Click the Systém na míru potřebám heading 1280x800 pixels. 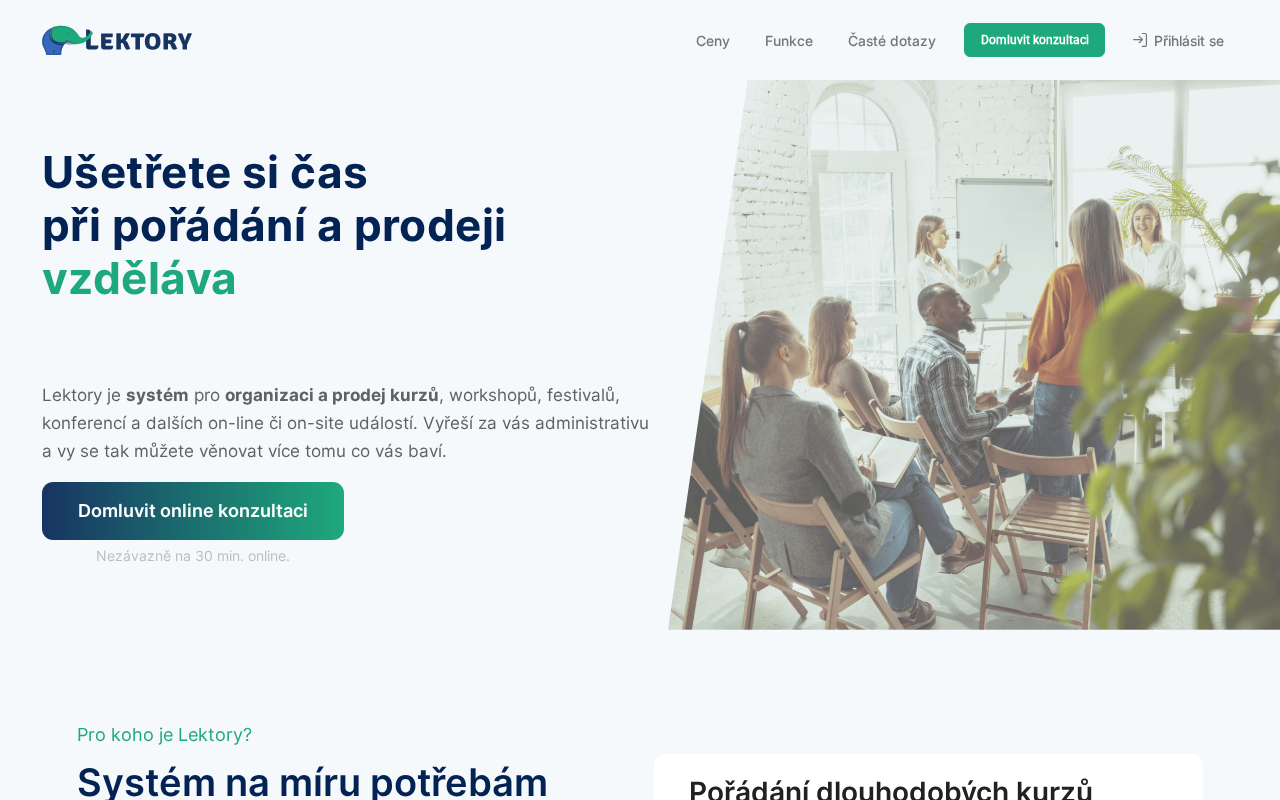pyautogui.click(x=312, y=782)
